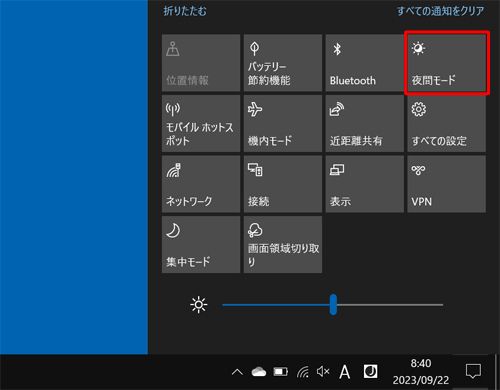The width and height of the screenshot is (500, 390).
Task: Toggle 集中モード focus assist tile
Action: point(201,245)
